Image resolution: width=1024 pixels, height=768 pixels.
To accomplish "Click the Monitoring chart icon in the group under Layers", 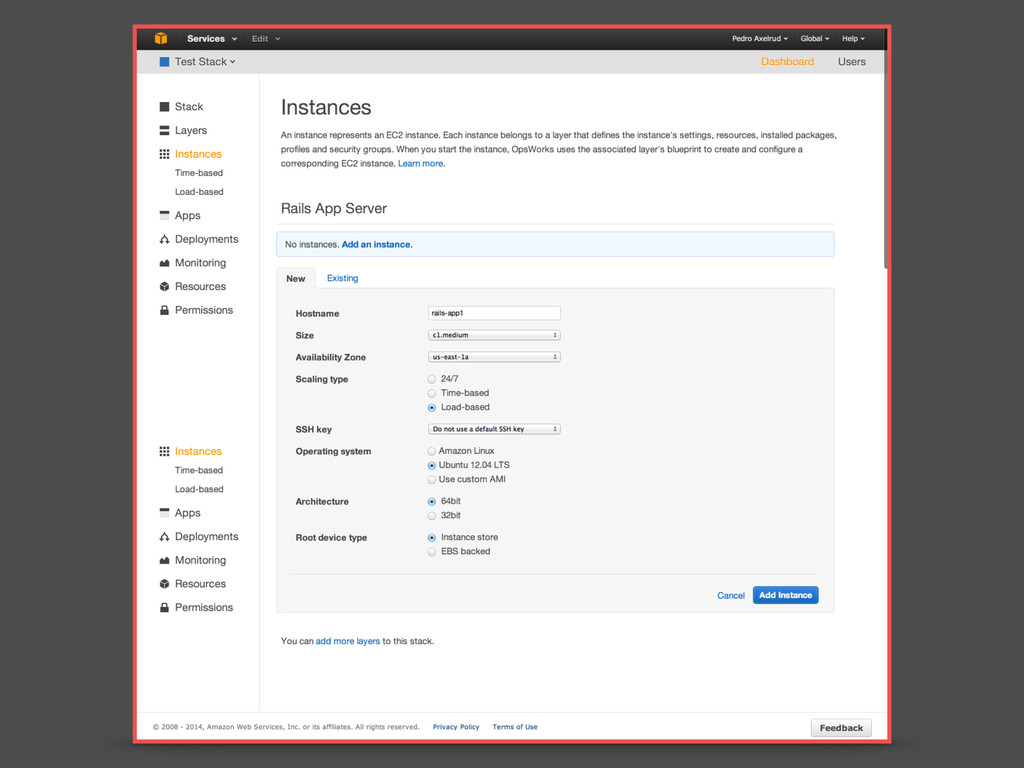I will tap(164, 263).
